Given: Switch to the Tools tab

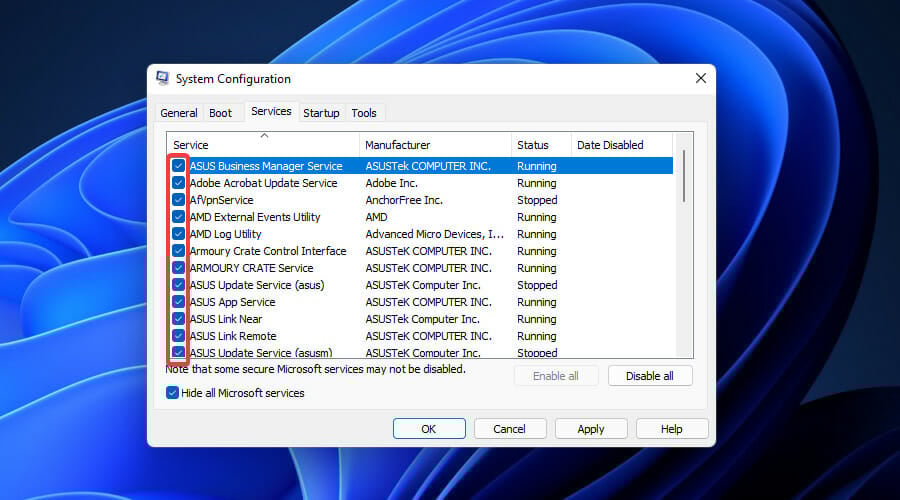Looking at the screenshot, I should tap(364, 113).
